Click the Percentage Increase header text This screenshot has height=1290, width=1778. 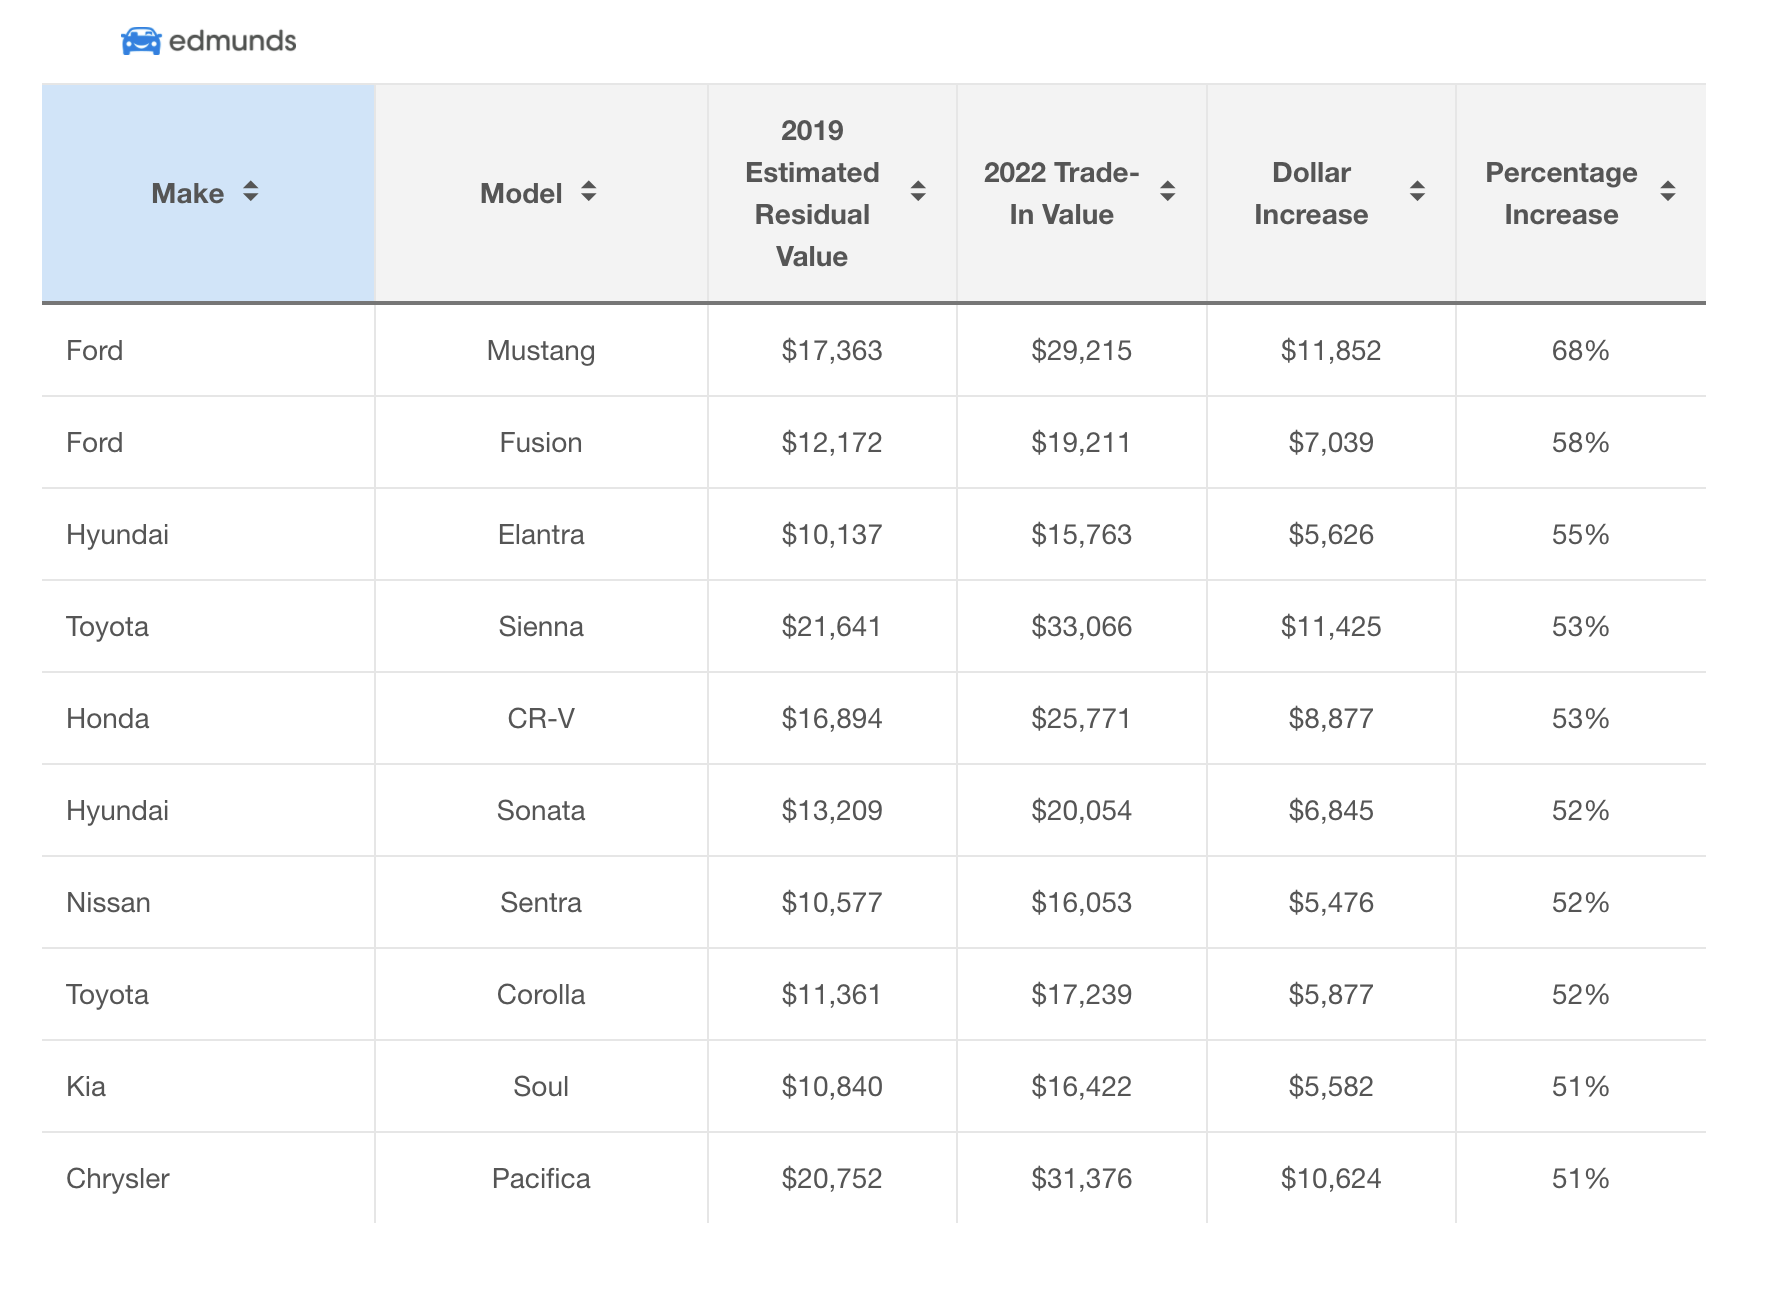(1560, 193)
